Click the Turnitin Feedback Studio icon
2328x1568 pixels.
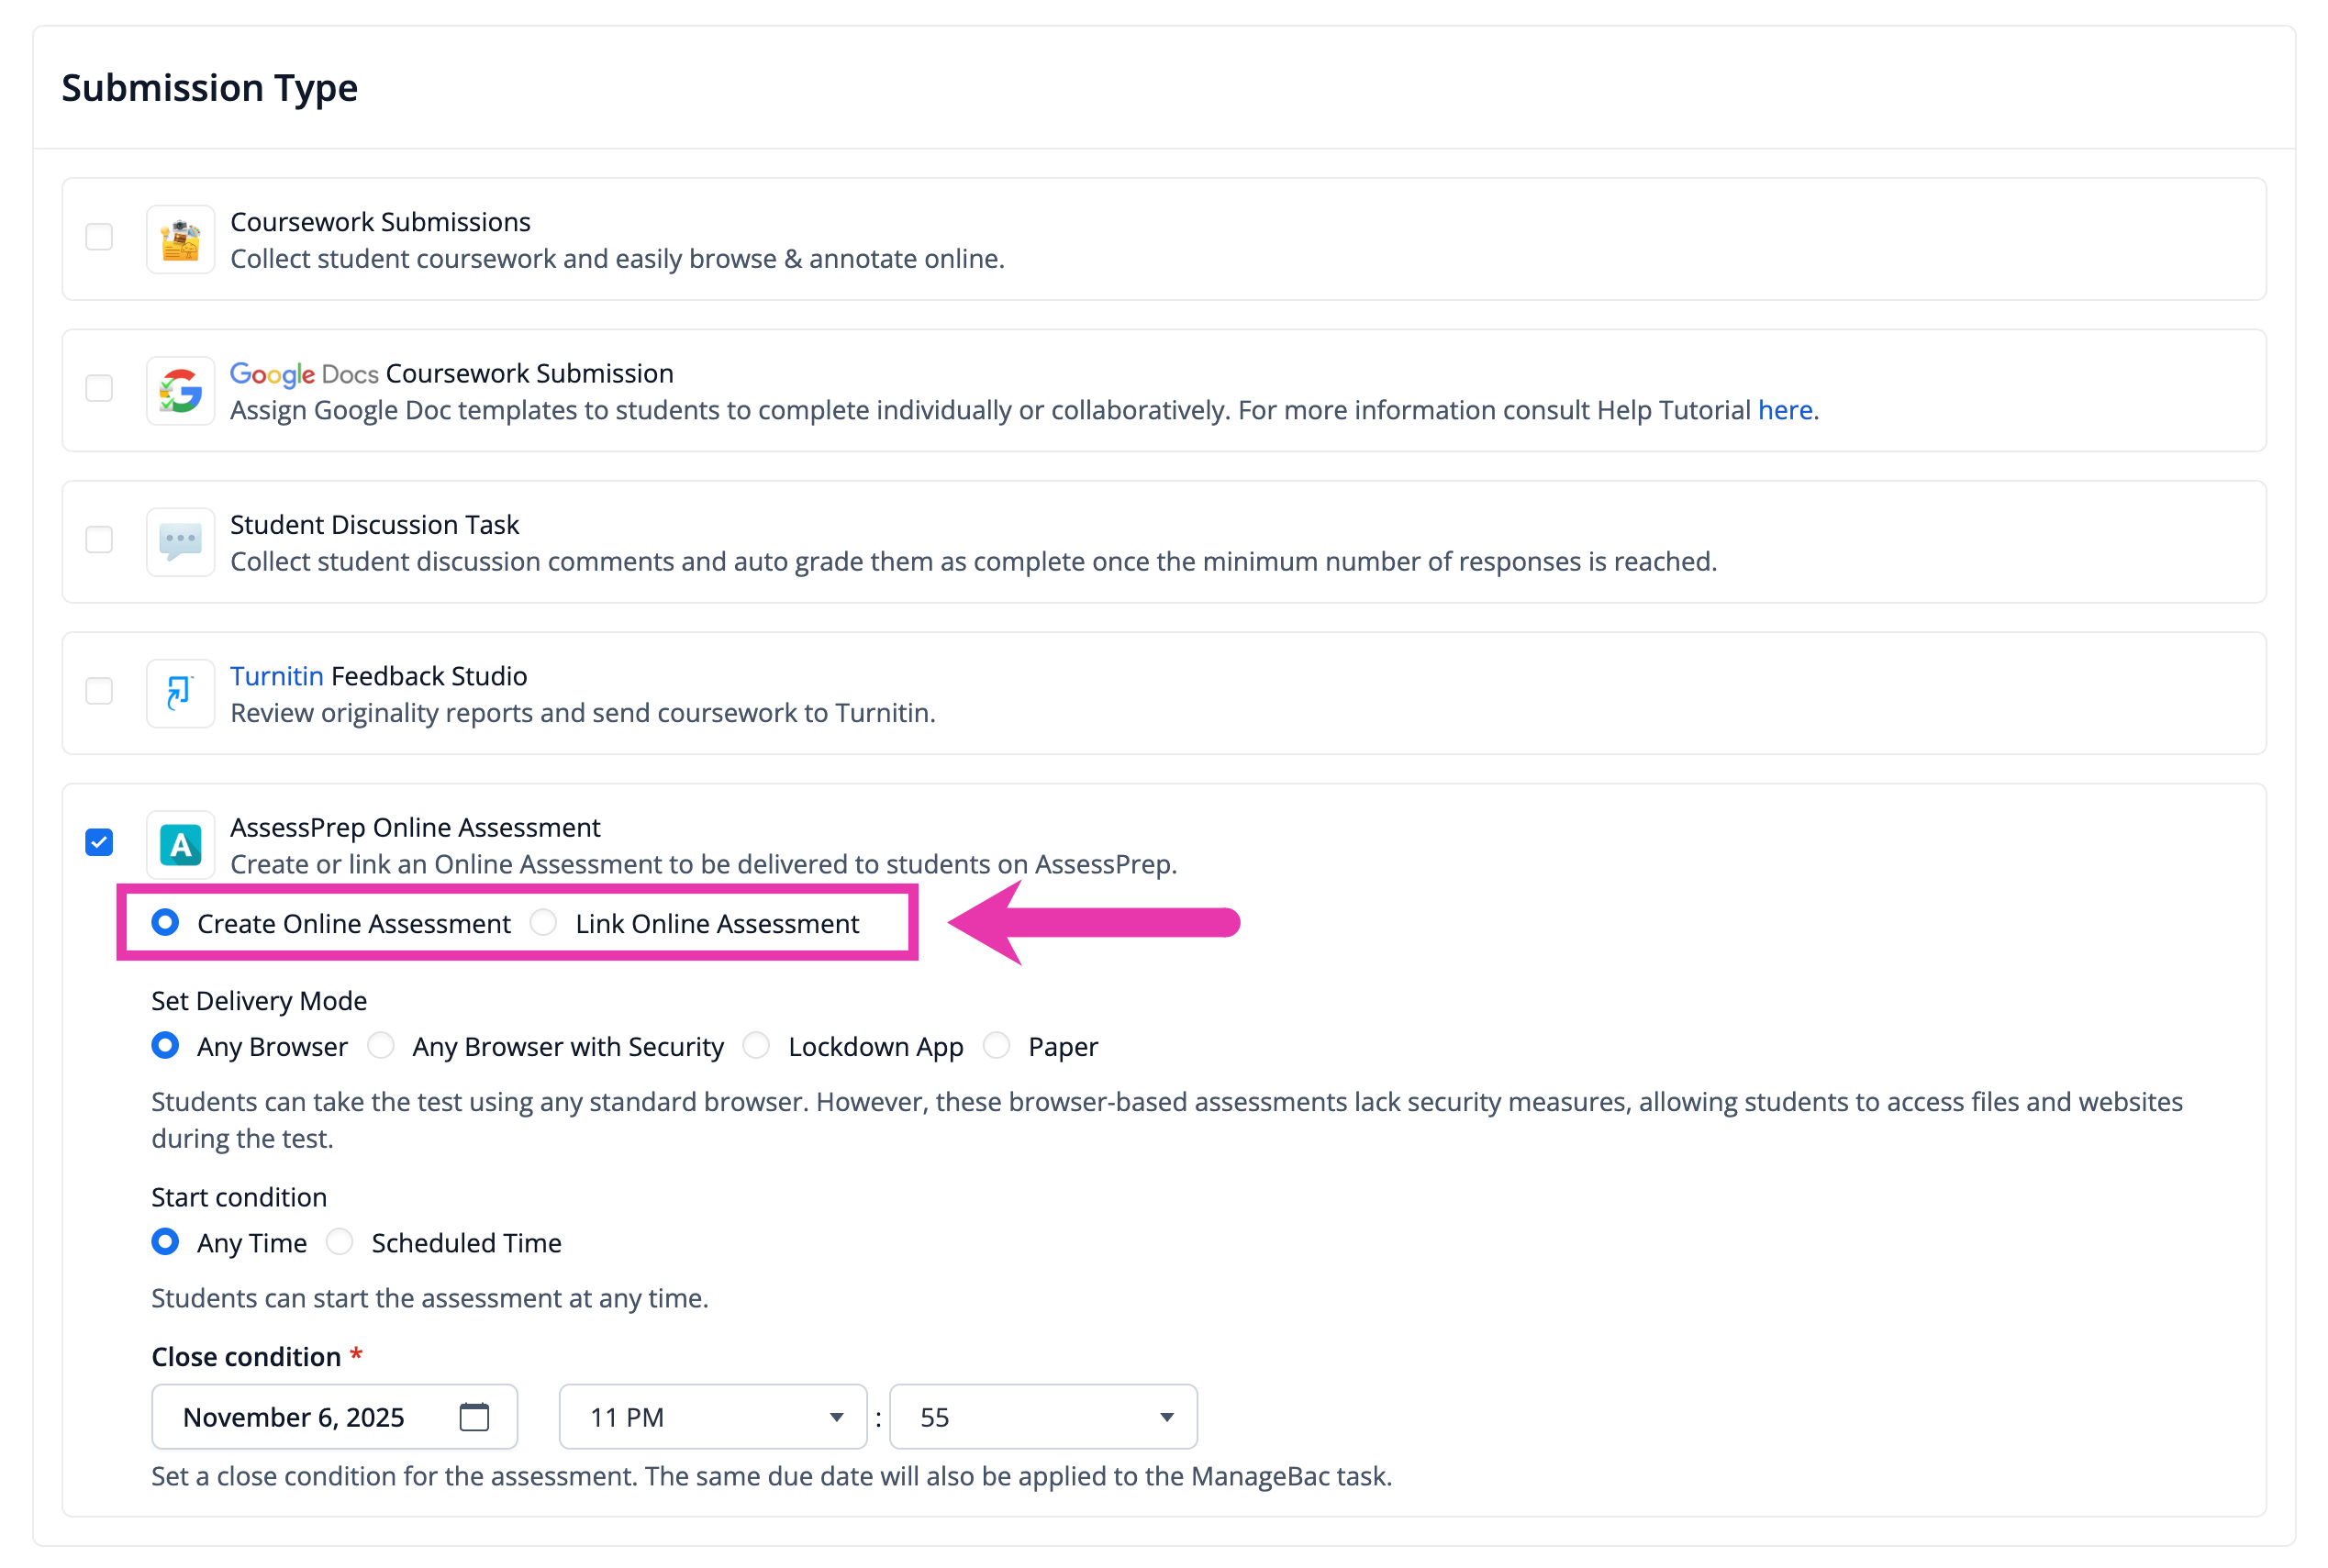[x=180, y=693]
